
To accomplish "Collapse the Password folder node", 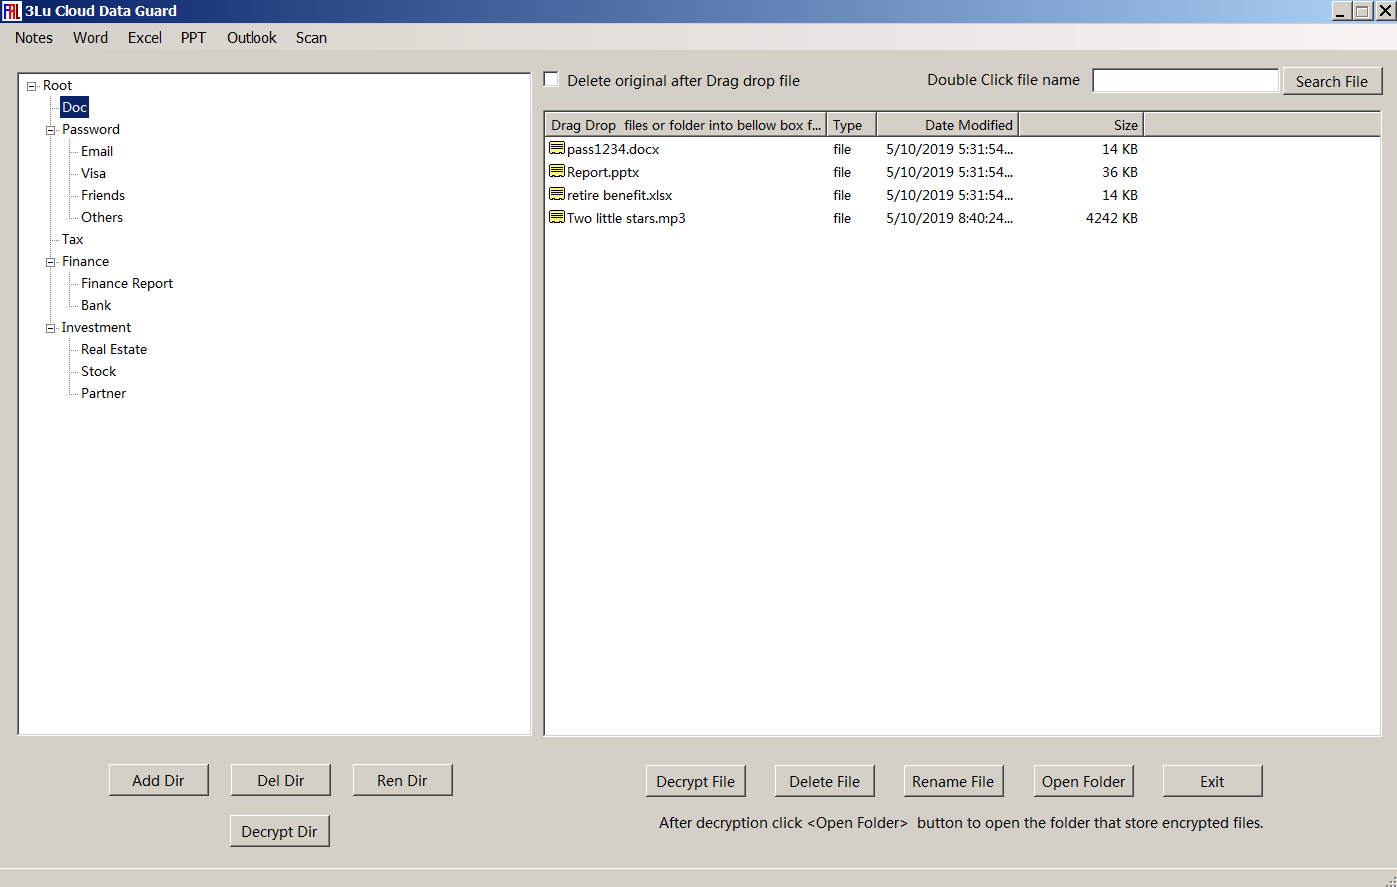I will pyautogui.click(x=51, y=130).
